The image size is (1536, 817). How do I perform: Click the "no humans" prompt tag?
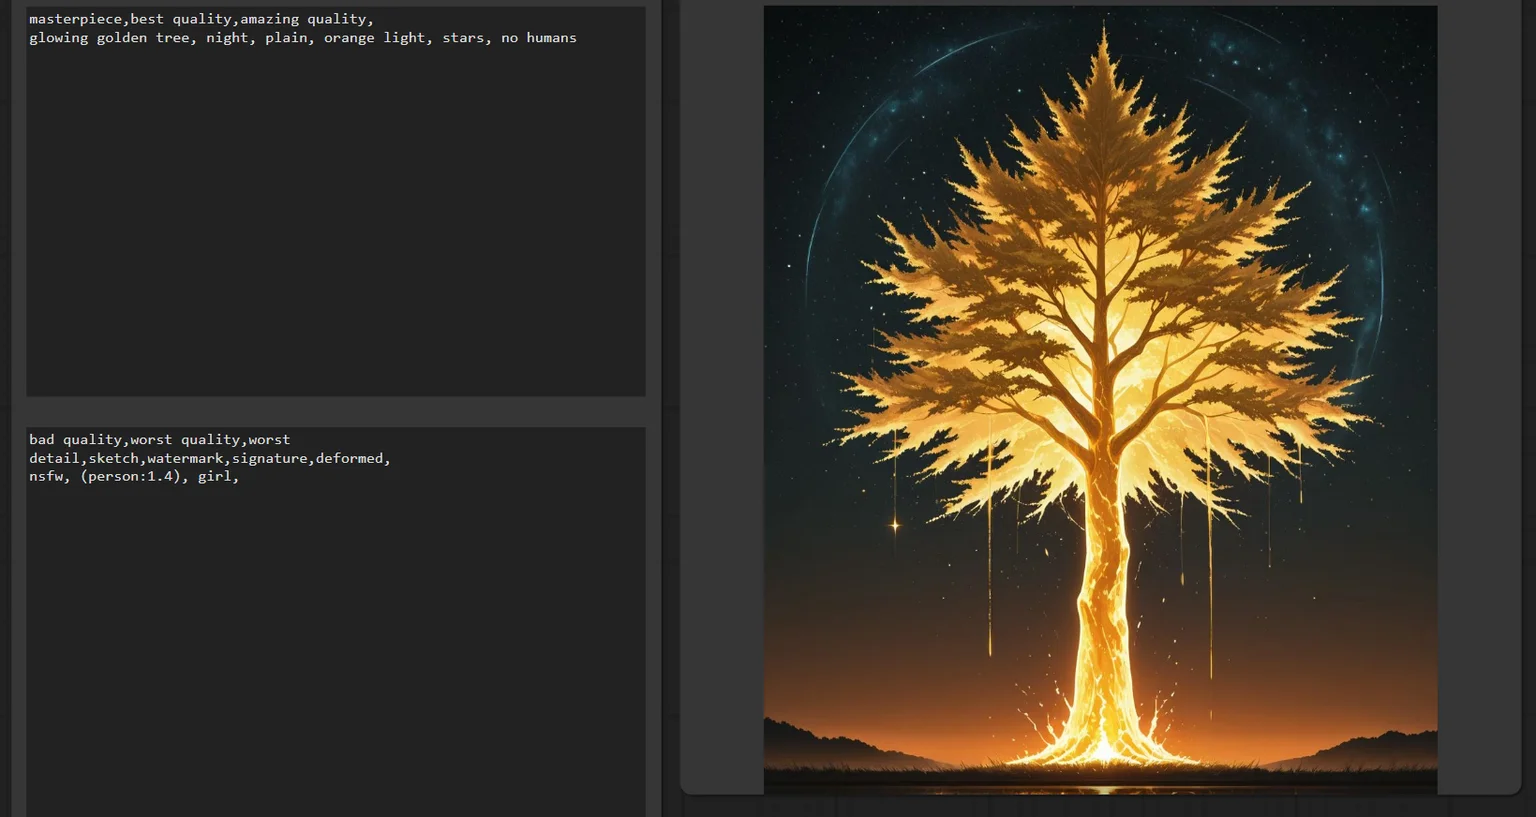point(539,38)
